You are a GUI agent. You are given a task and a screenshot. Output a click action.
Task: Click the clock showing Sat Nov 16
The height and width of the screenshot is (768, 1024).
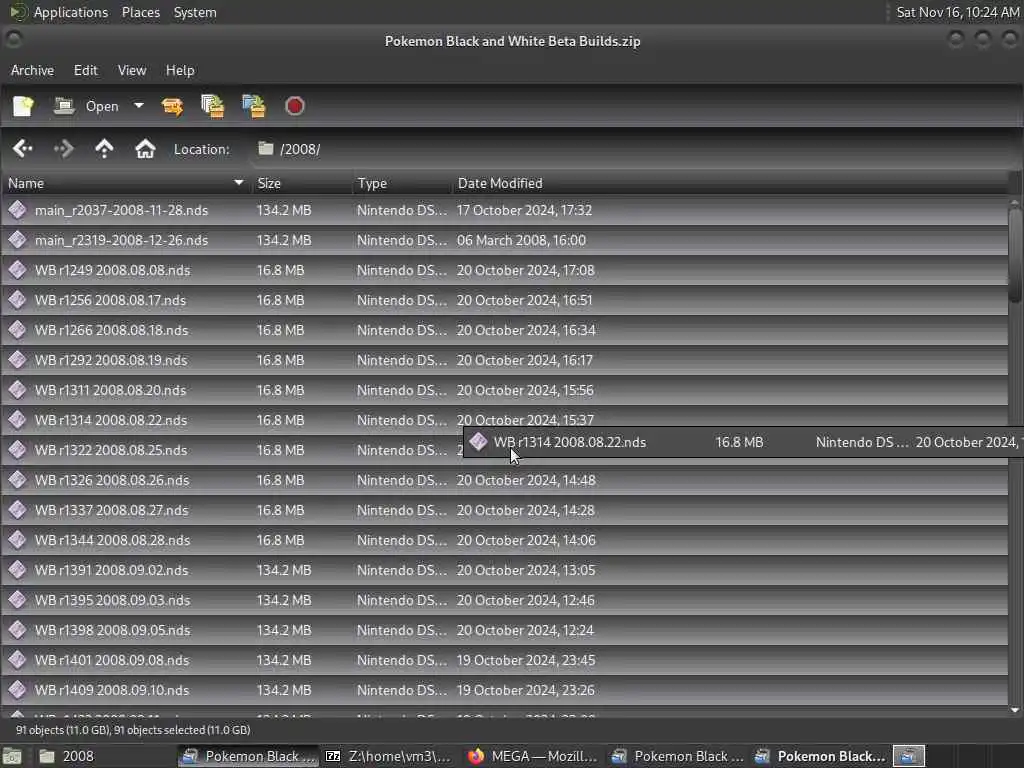pos(957,12)
